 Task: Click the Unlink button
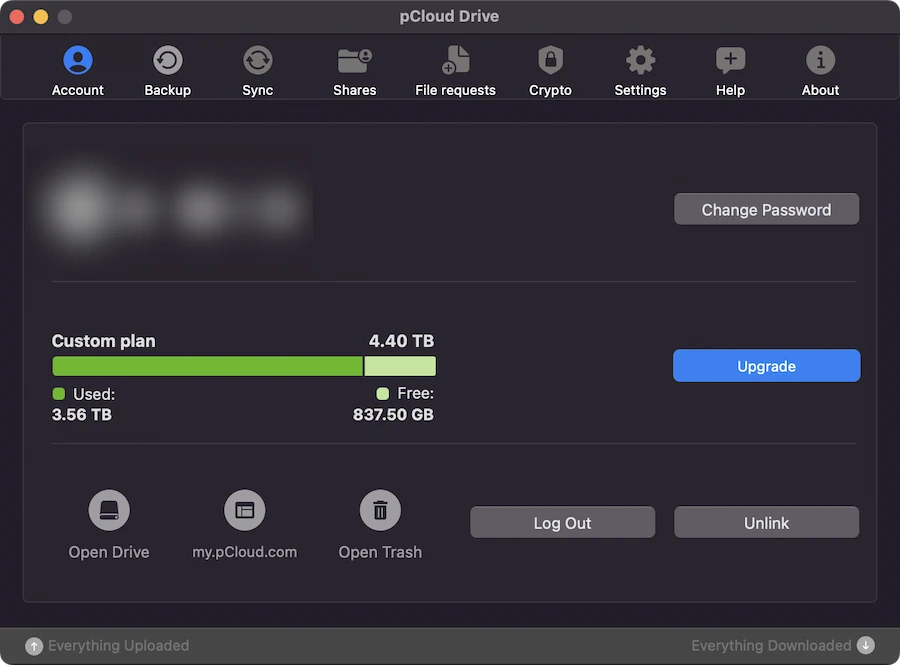[x=766, y=522]
